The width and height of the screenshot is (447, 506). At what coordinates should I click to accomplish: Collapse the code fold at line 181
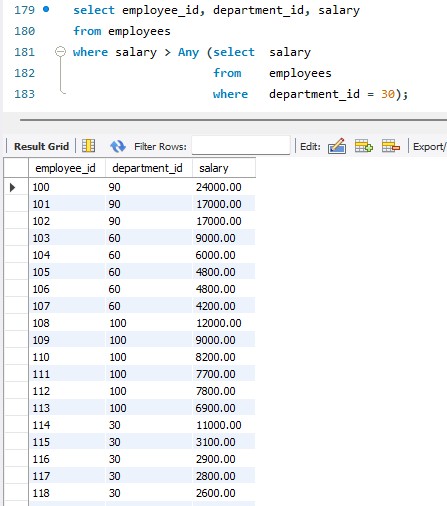(60, 52)
